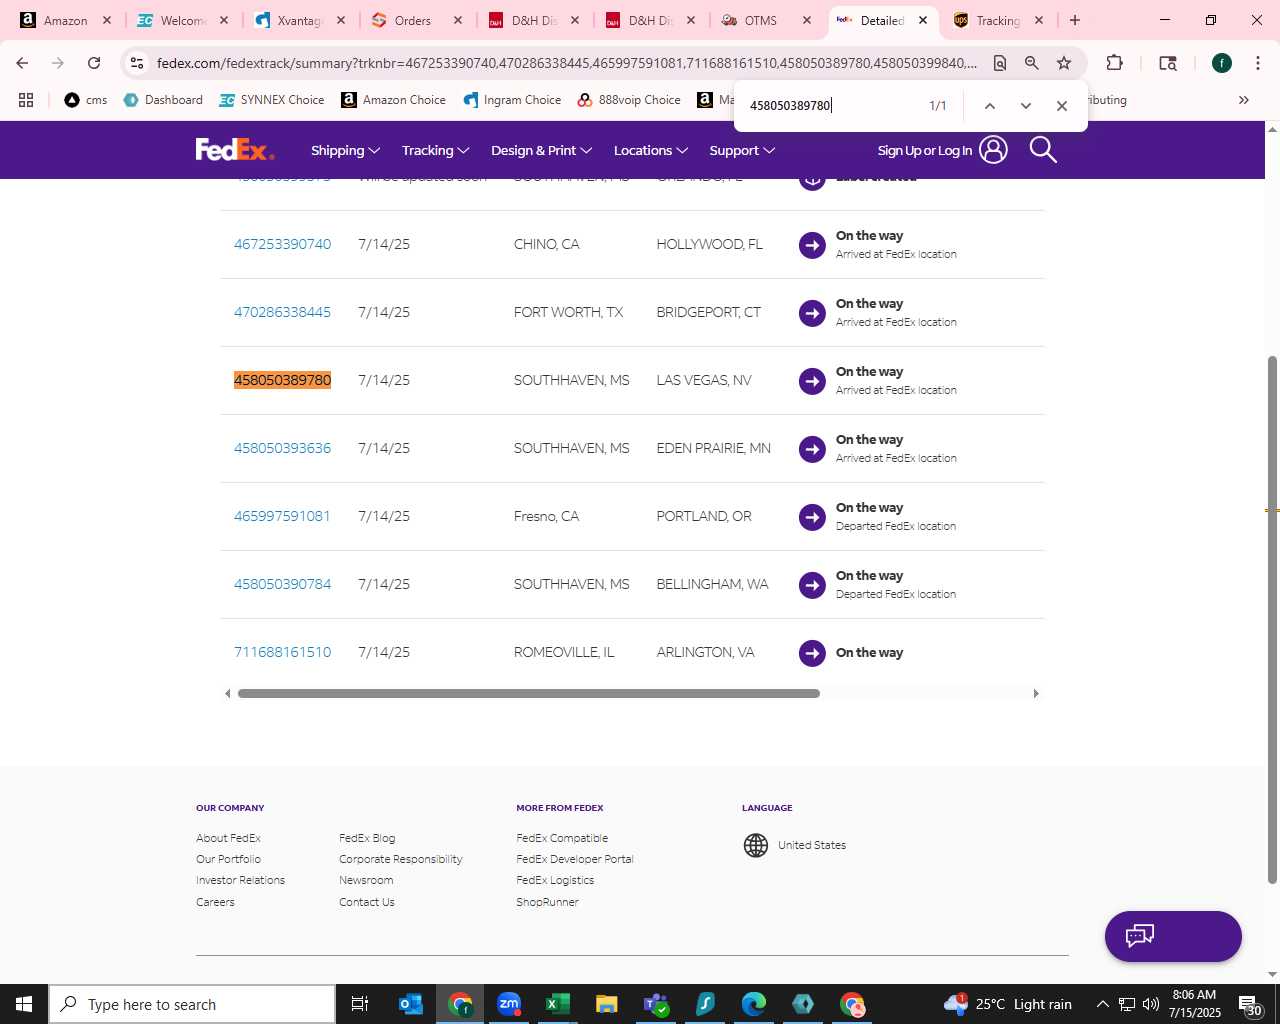The height and width of the screenshot is (1024, 1280).
Task: Open Zoom from the taskbar
Action: click(x=509, y=1004)
